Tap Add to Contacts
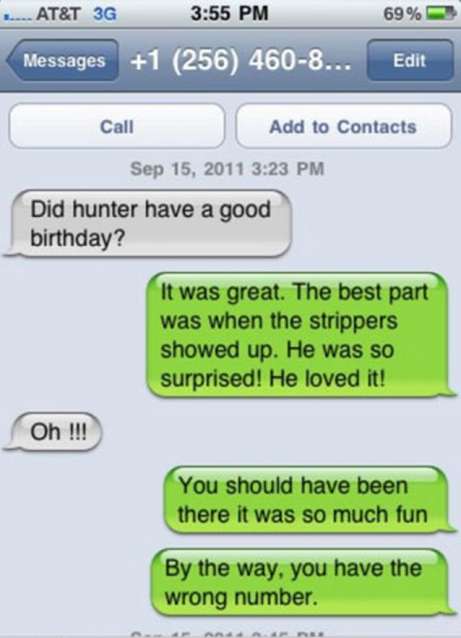The image size is (461, 638). (343, 127)
